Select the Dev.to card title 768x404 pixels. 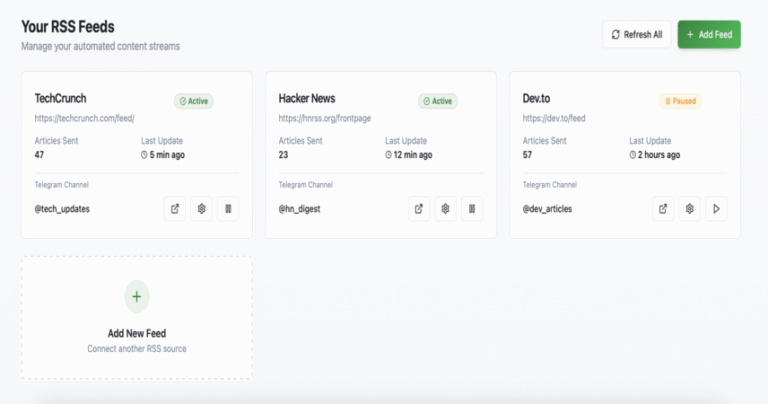536,98
